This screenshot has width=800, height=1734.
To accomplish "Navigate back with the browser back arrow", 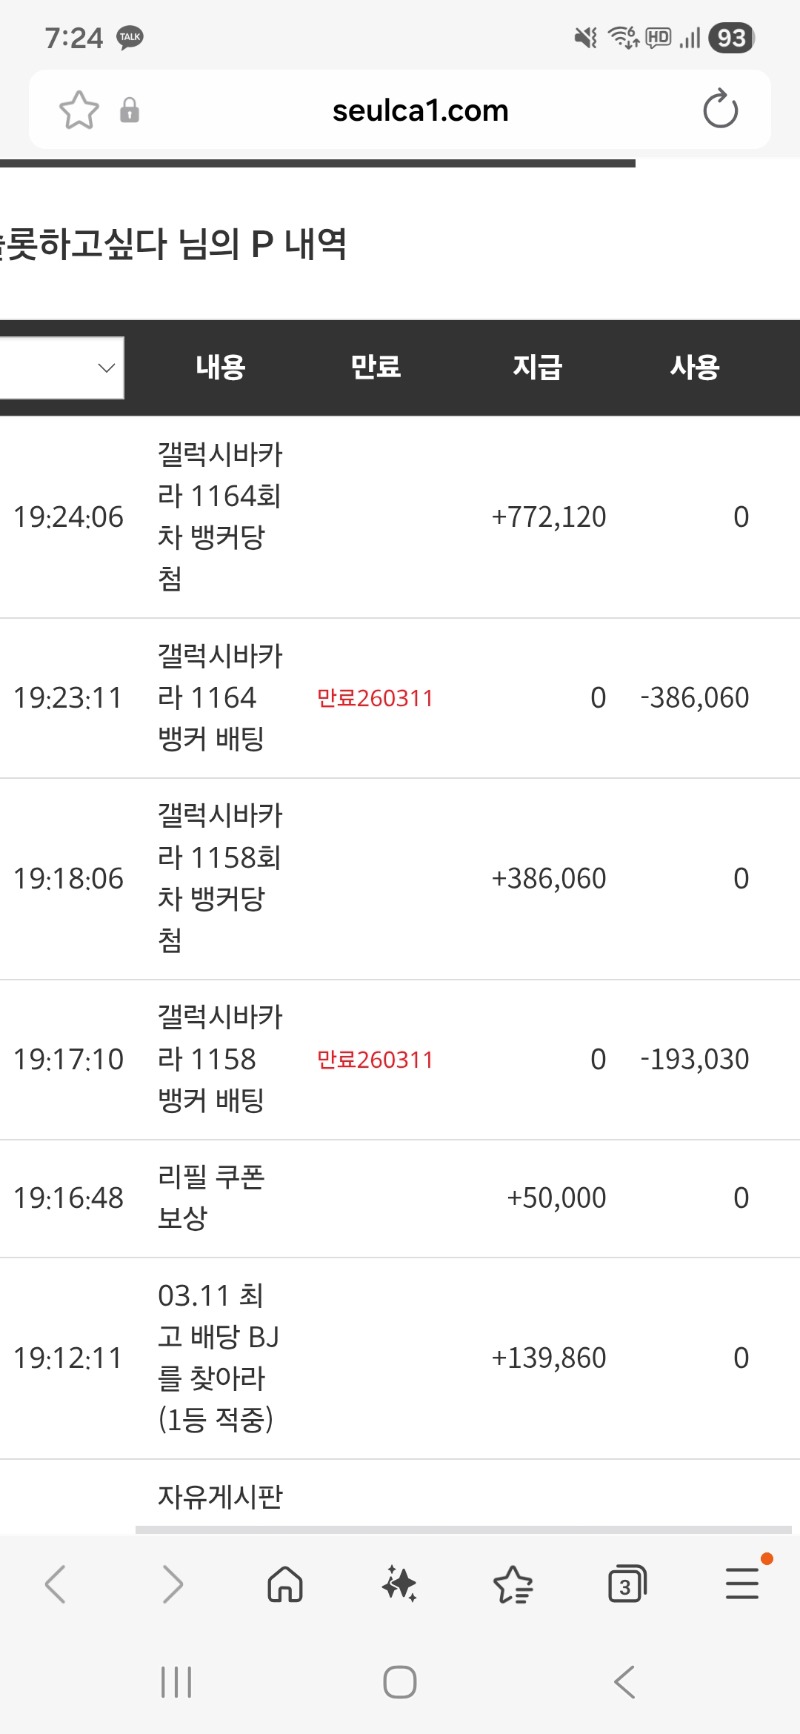I will 56,1584.
